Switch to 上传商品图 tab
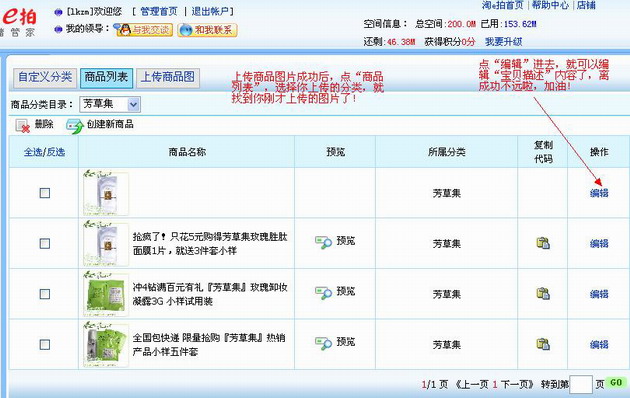The image size is (630, 398). point(168,77)
